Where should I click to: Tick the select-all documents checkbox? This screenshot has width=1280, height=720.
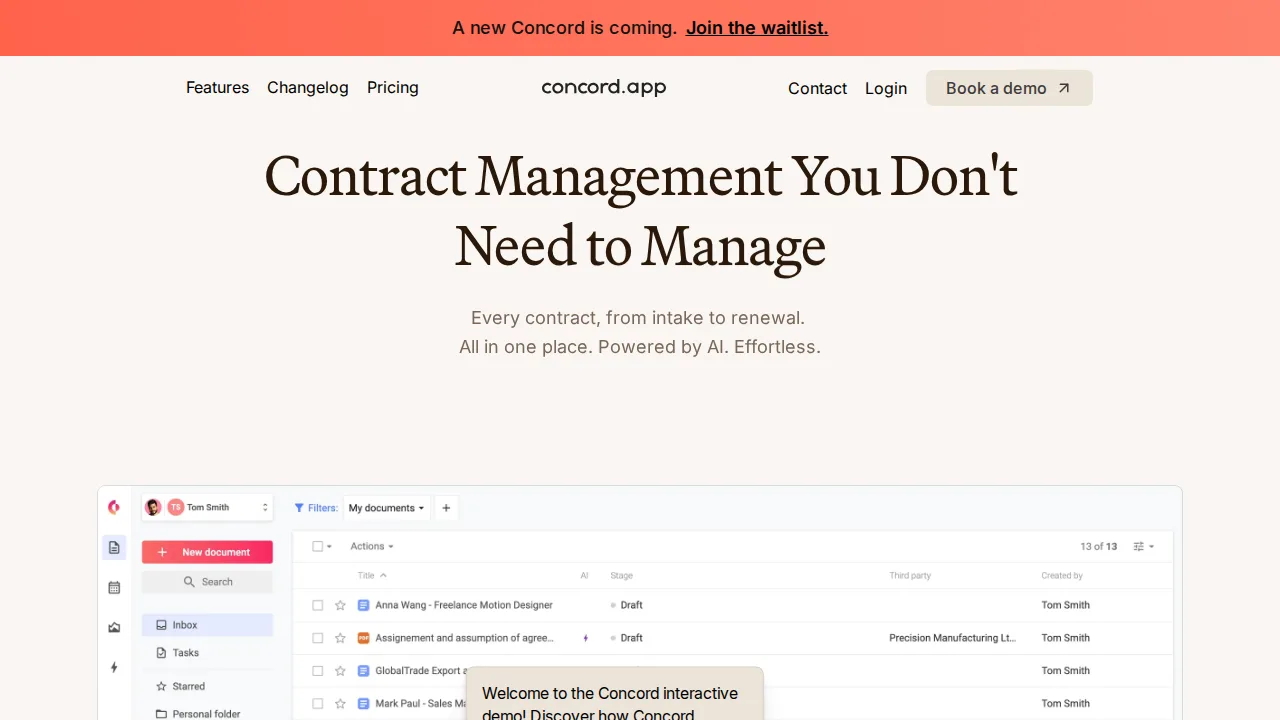pyautogui.click(x=318, y=547)
